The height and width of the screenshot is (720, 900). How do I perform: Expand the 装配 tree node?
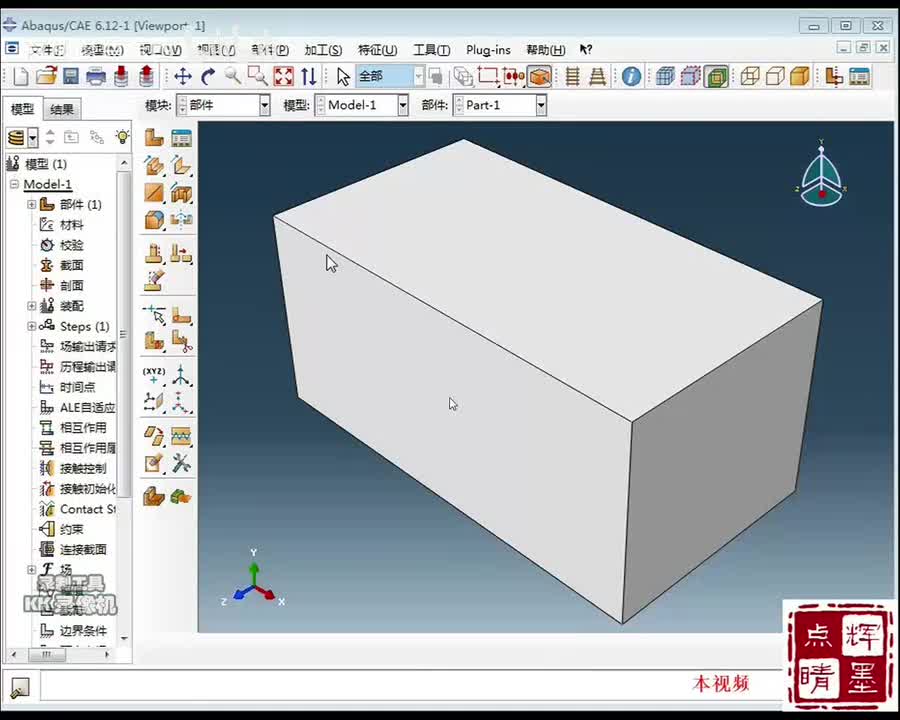[32, 306]
